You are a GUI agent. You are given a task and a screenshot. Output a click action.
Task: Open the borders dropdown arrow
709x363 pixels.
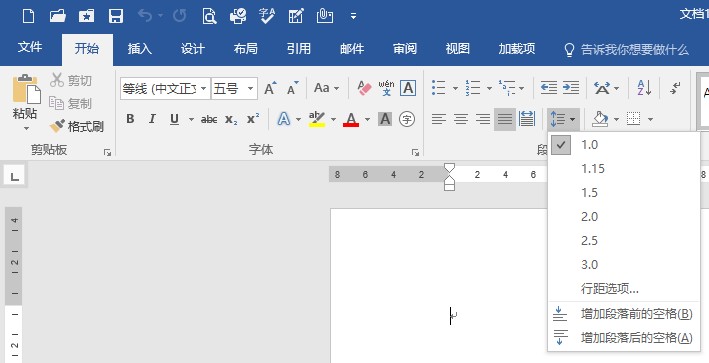(x=650, y=120)
